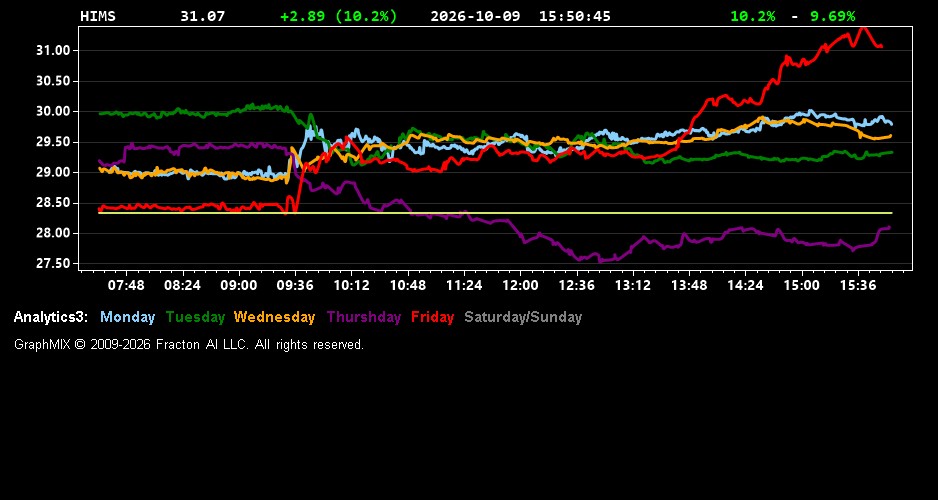Select the Thurshday legend label

pyautogui.click(x=364, y=317)
